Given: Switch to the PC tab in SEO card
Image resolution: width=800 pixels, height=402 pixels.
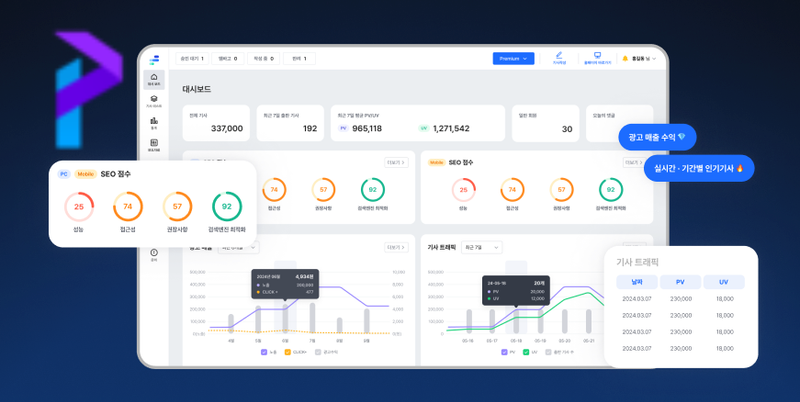Looking at the screenshot, I should pos(63,174).
